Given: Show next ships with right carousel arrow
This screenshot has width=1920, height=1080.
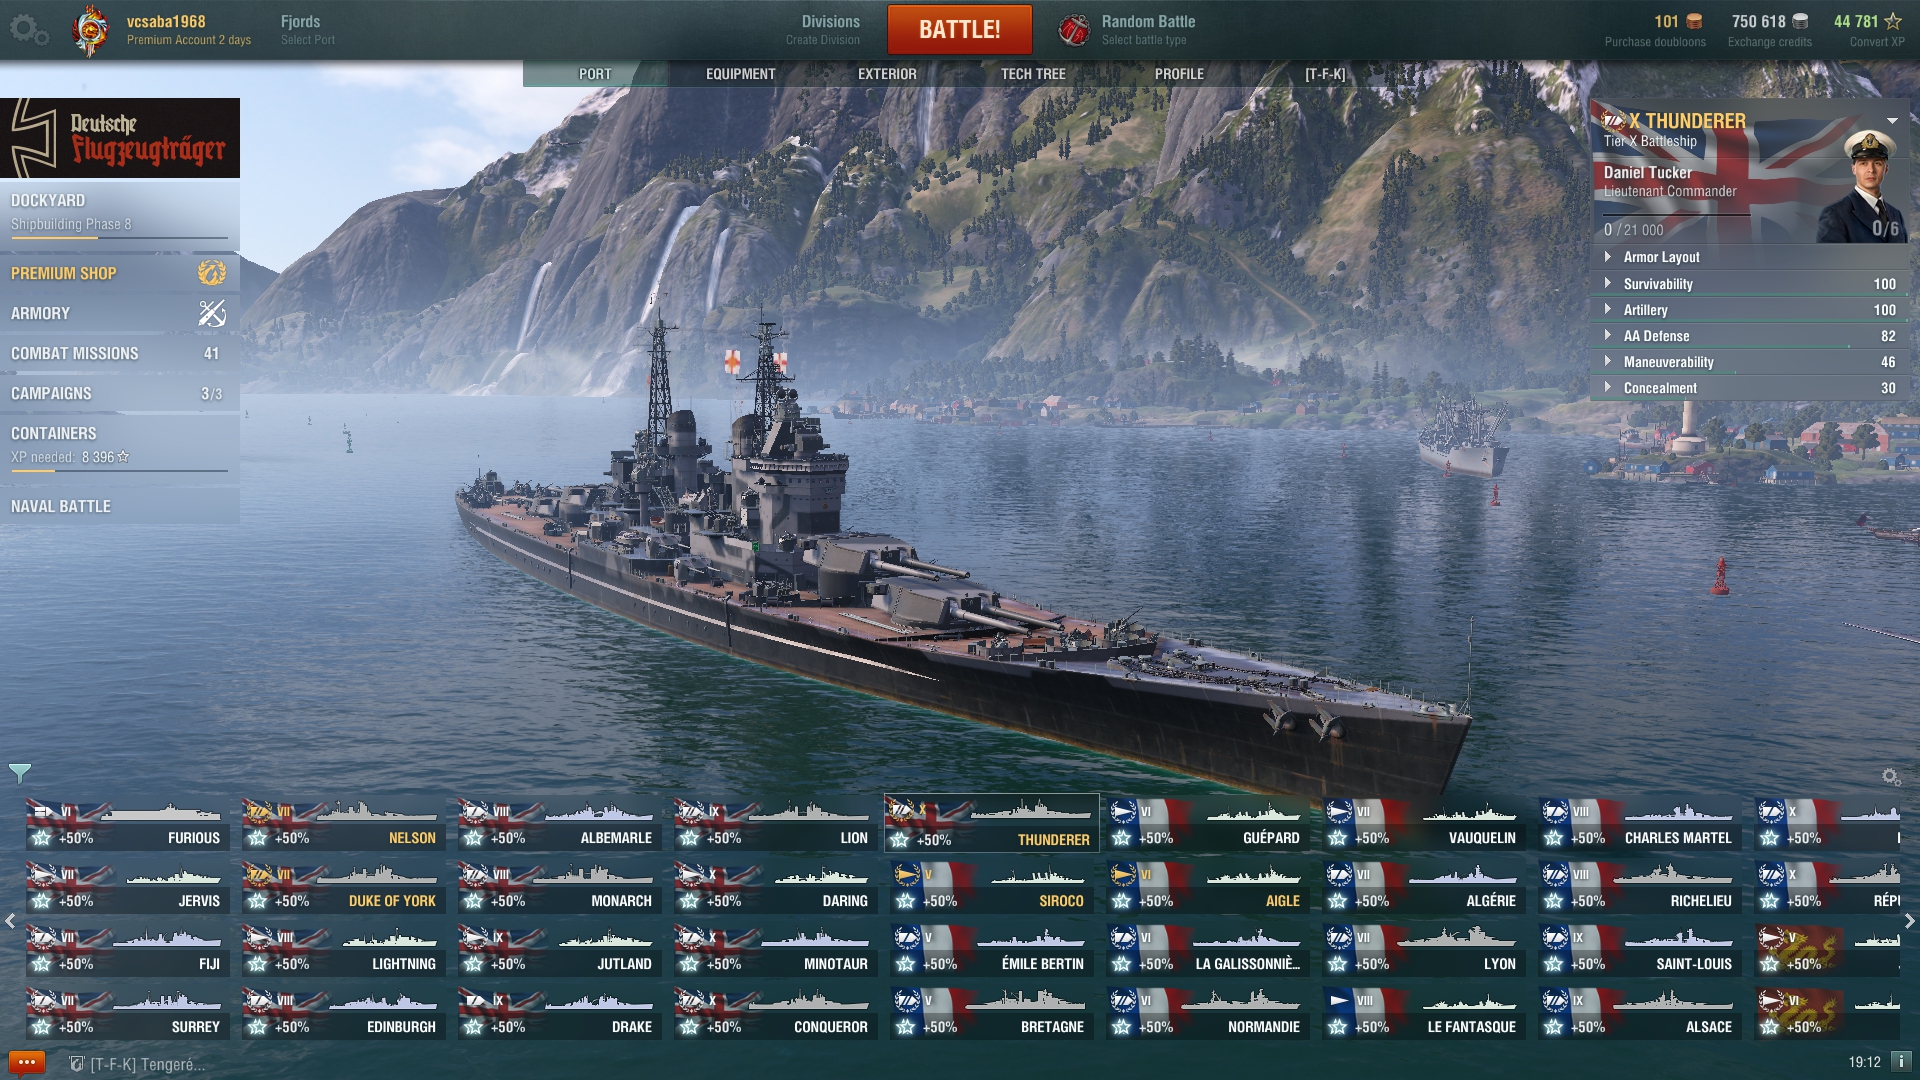Looking at the screenshot, I should (1909, 922).
